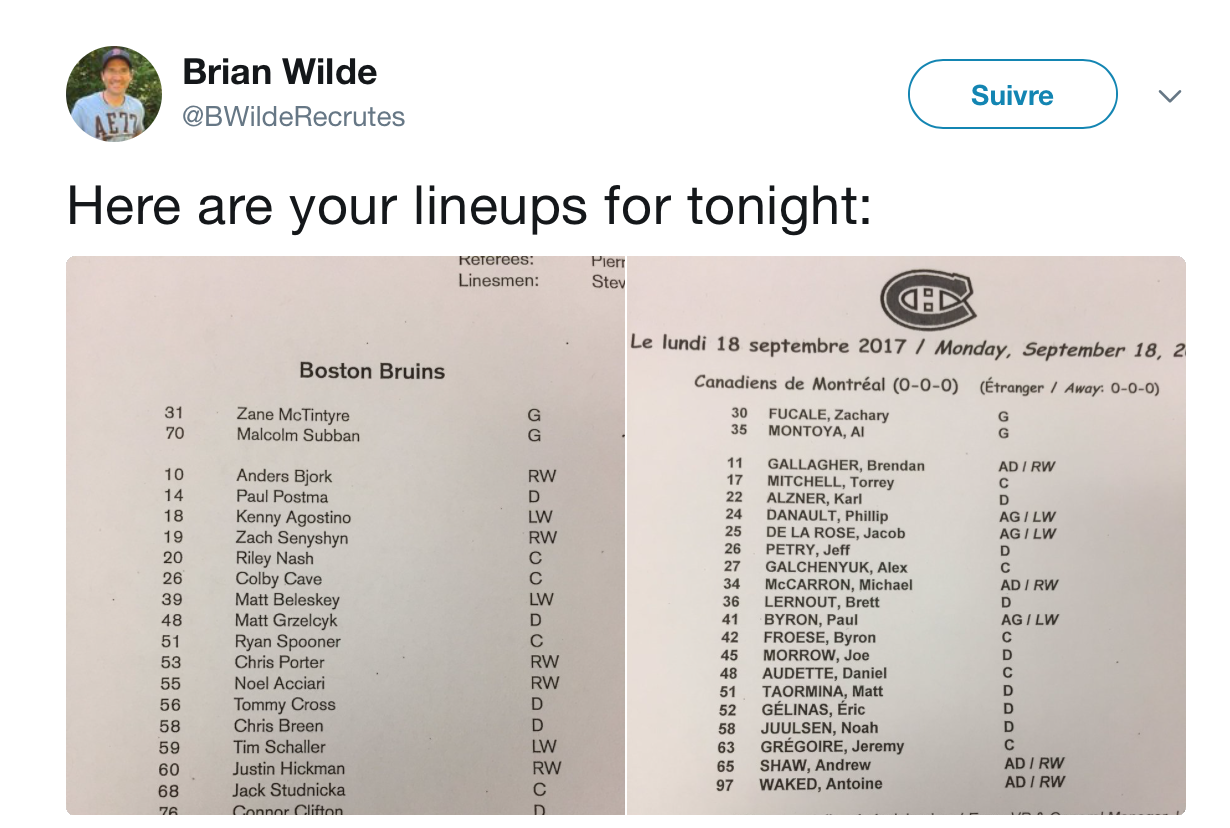This screenshot has height=828, width=1230.
Task: Expand the tweet options chevron
Action: click(1169, 96)
